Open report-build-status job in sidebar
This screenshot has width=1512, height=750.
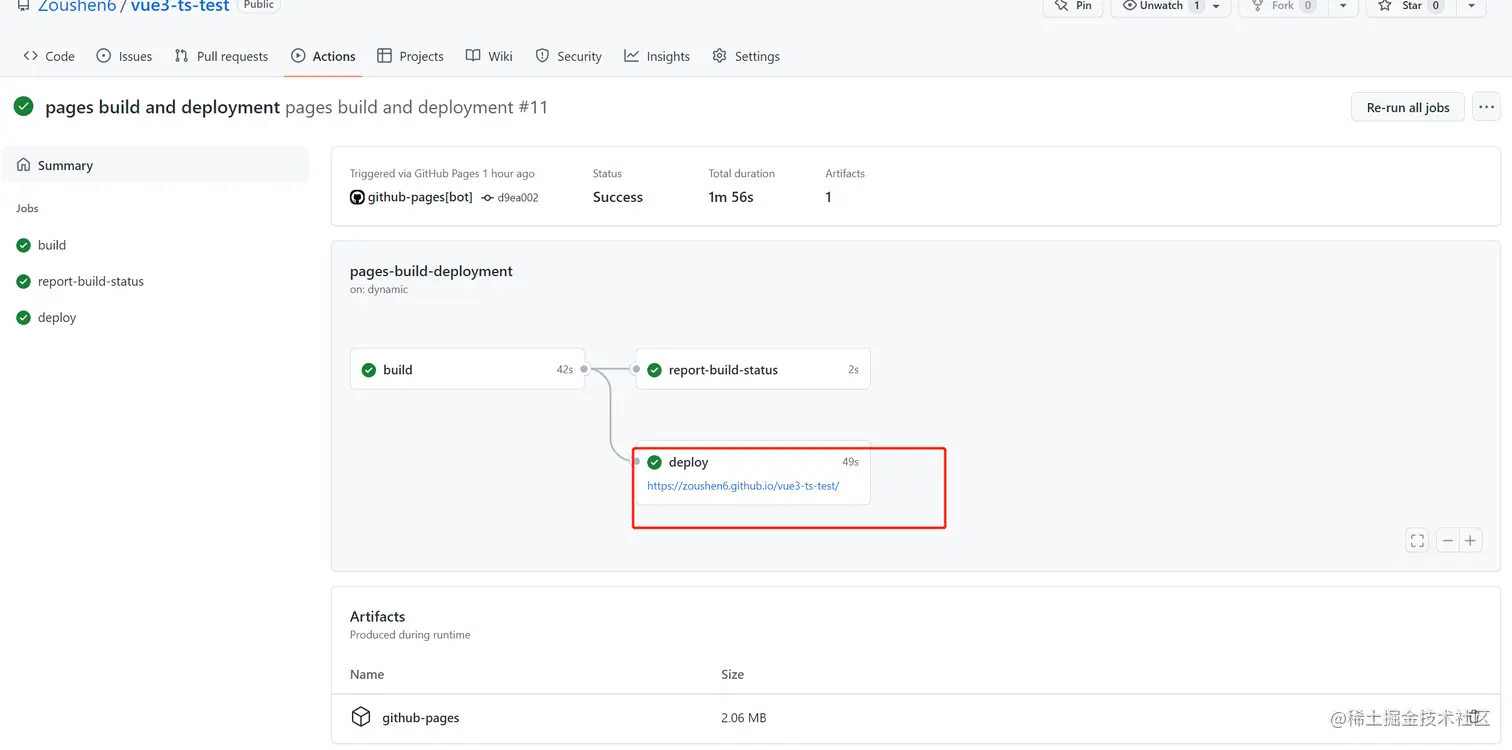(91, 281)
